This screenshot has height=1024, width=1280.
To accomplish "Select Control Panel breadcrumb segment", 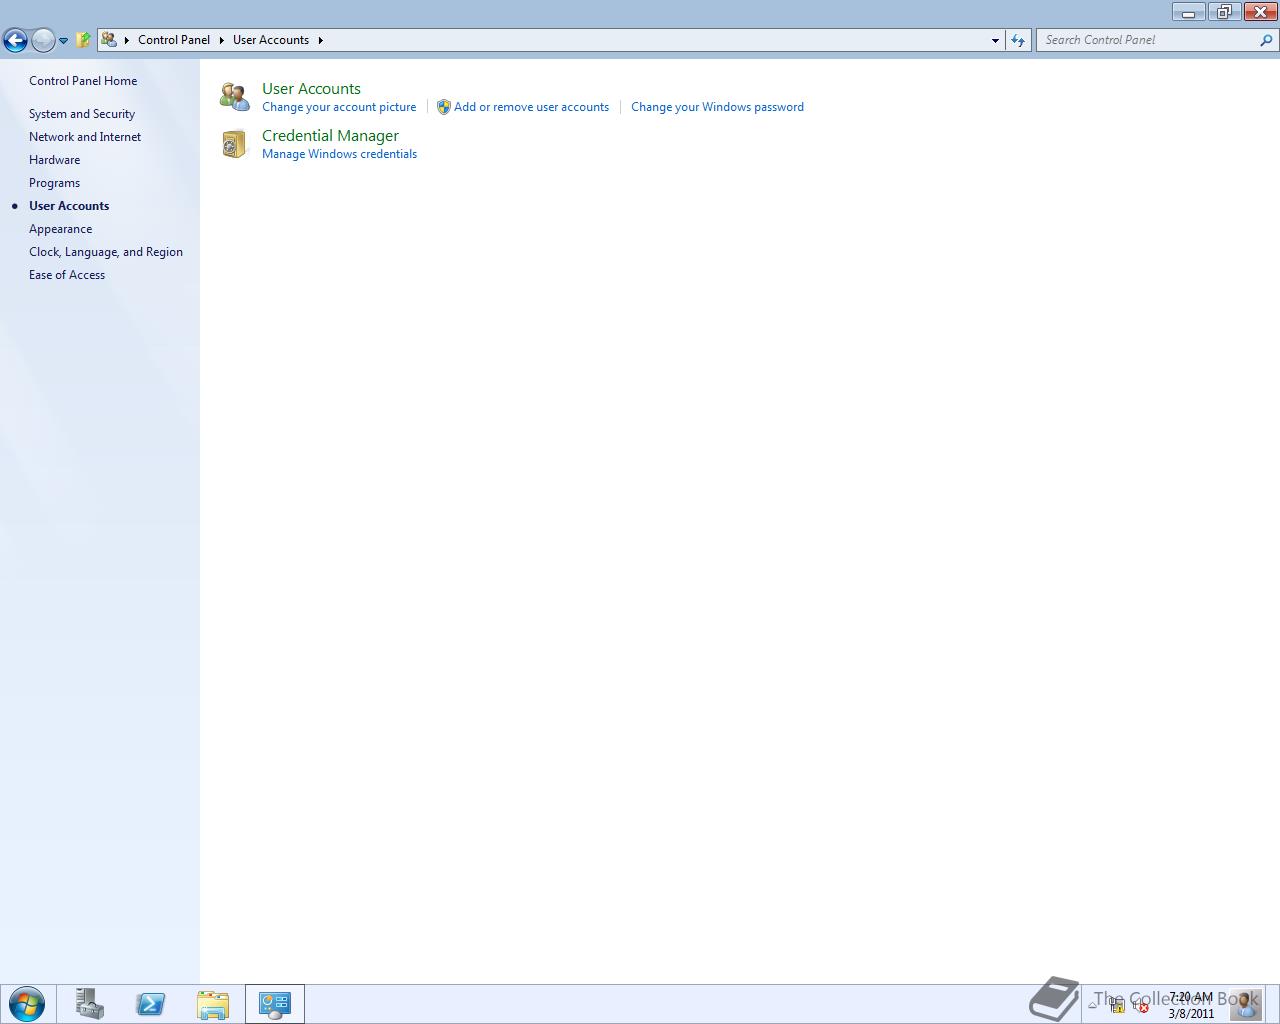I will 174,40.
